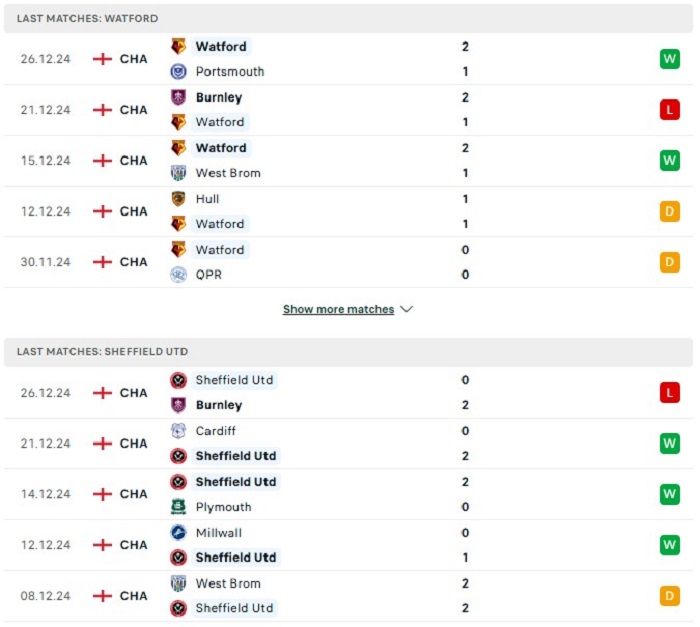Click the Cardiff club crest icon
This screenshot has height=627, width=700.
(x=178, y=431)
